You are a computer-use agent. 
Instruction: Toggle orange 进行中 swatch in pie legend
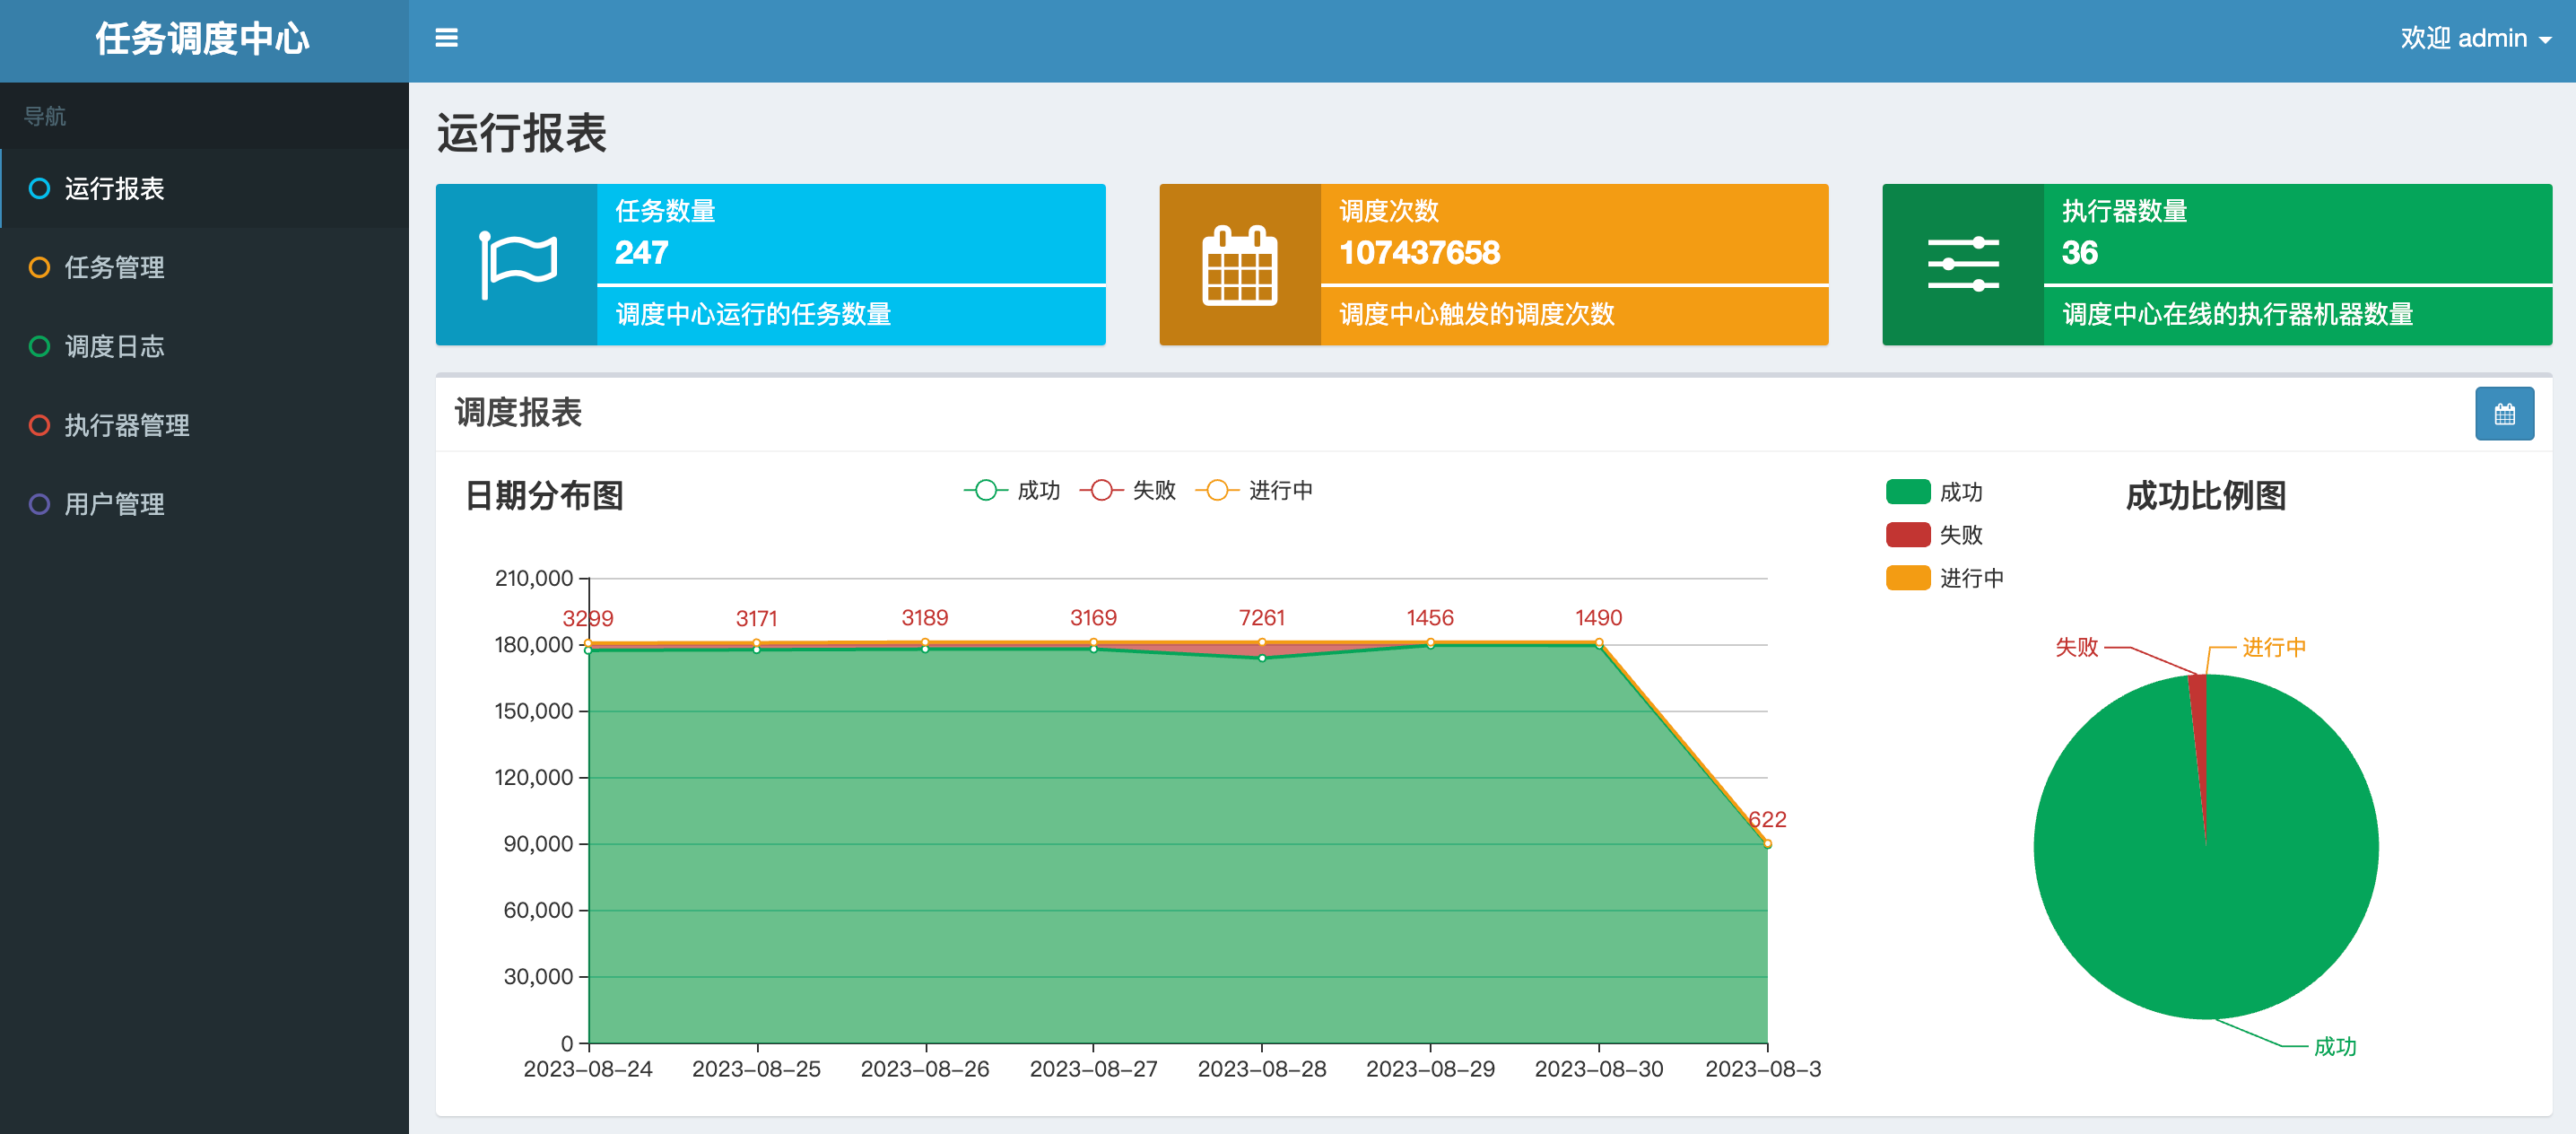pyautogui.click(x=1907, y=577)
